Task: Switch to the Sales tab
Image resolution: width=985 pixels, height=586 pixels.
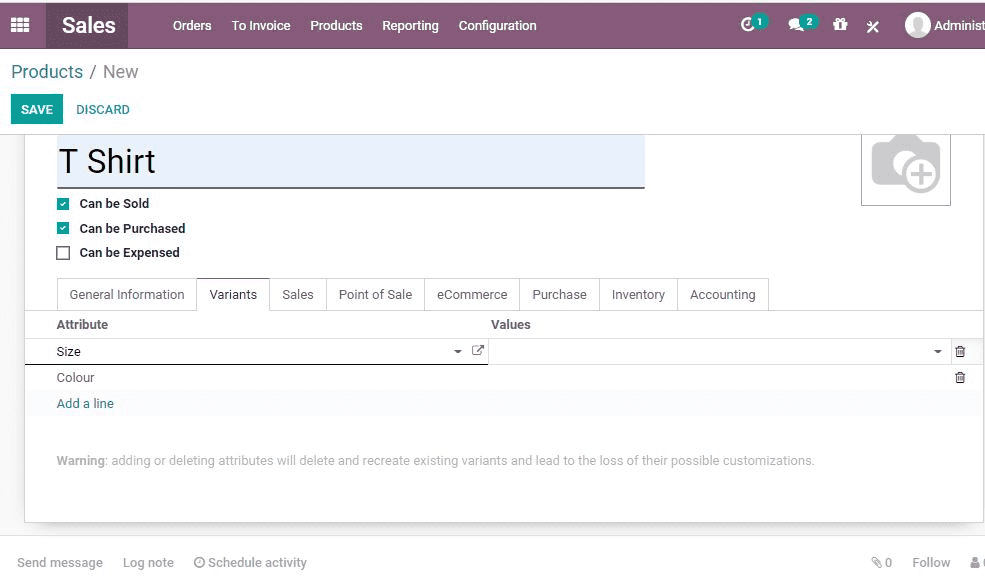Action: pos(298,295)
